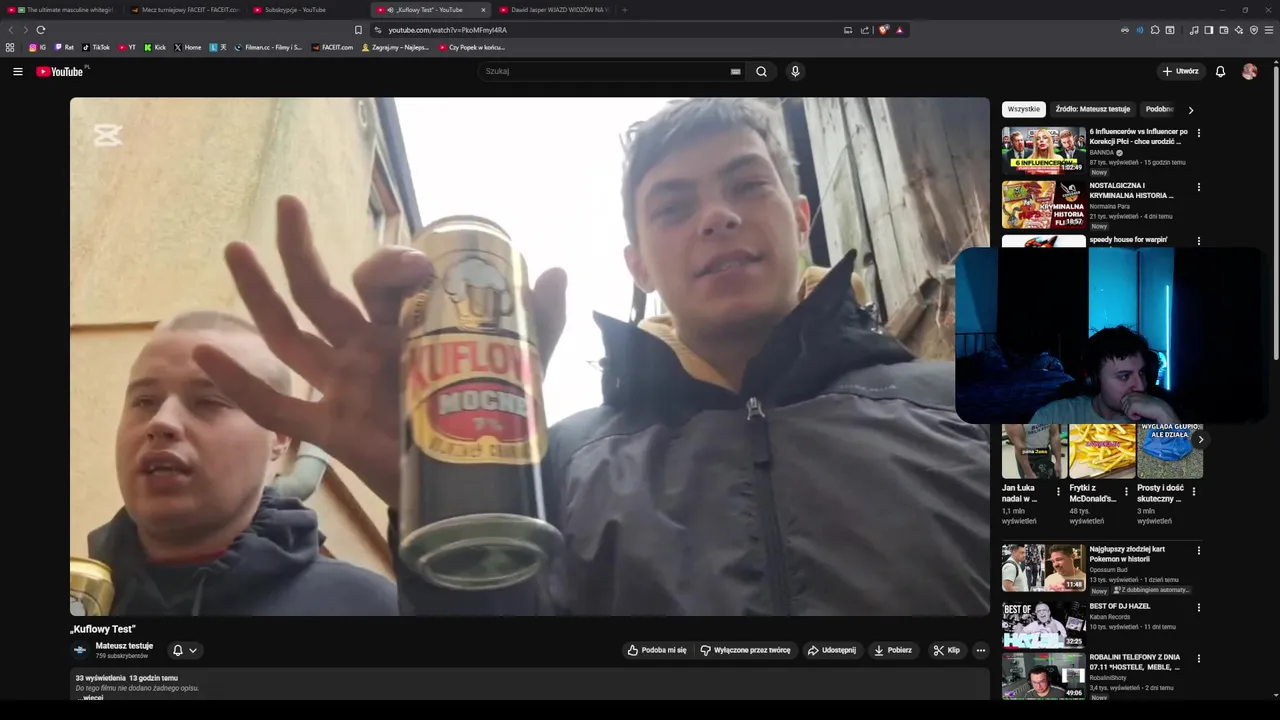The image size is (1280, 720).
Task: Click the dislike button Wyłączone przez twórcę
Action: click(x=745, y=650)
